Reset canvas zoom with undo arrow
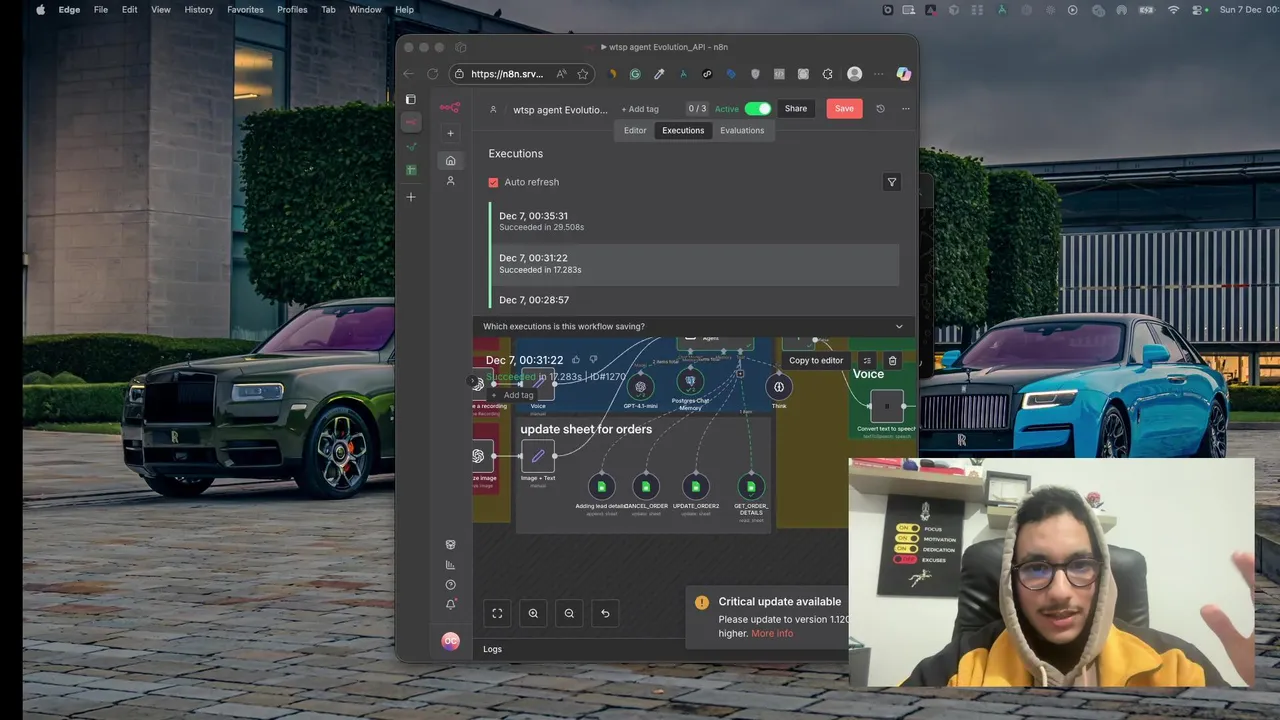1280x720 pixels. coord(605,613)
